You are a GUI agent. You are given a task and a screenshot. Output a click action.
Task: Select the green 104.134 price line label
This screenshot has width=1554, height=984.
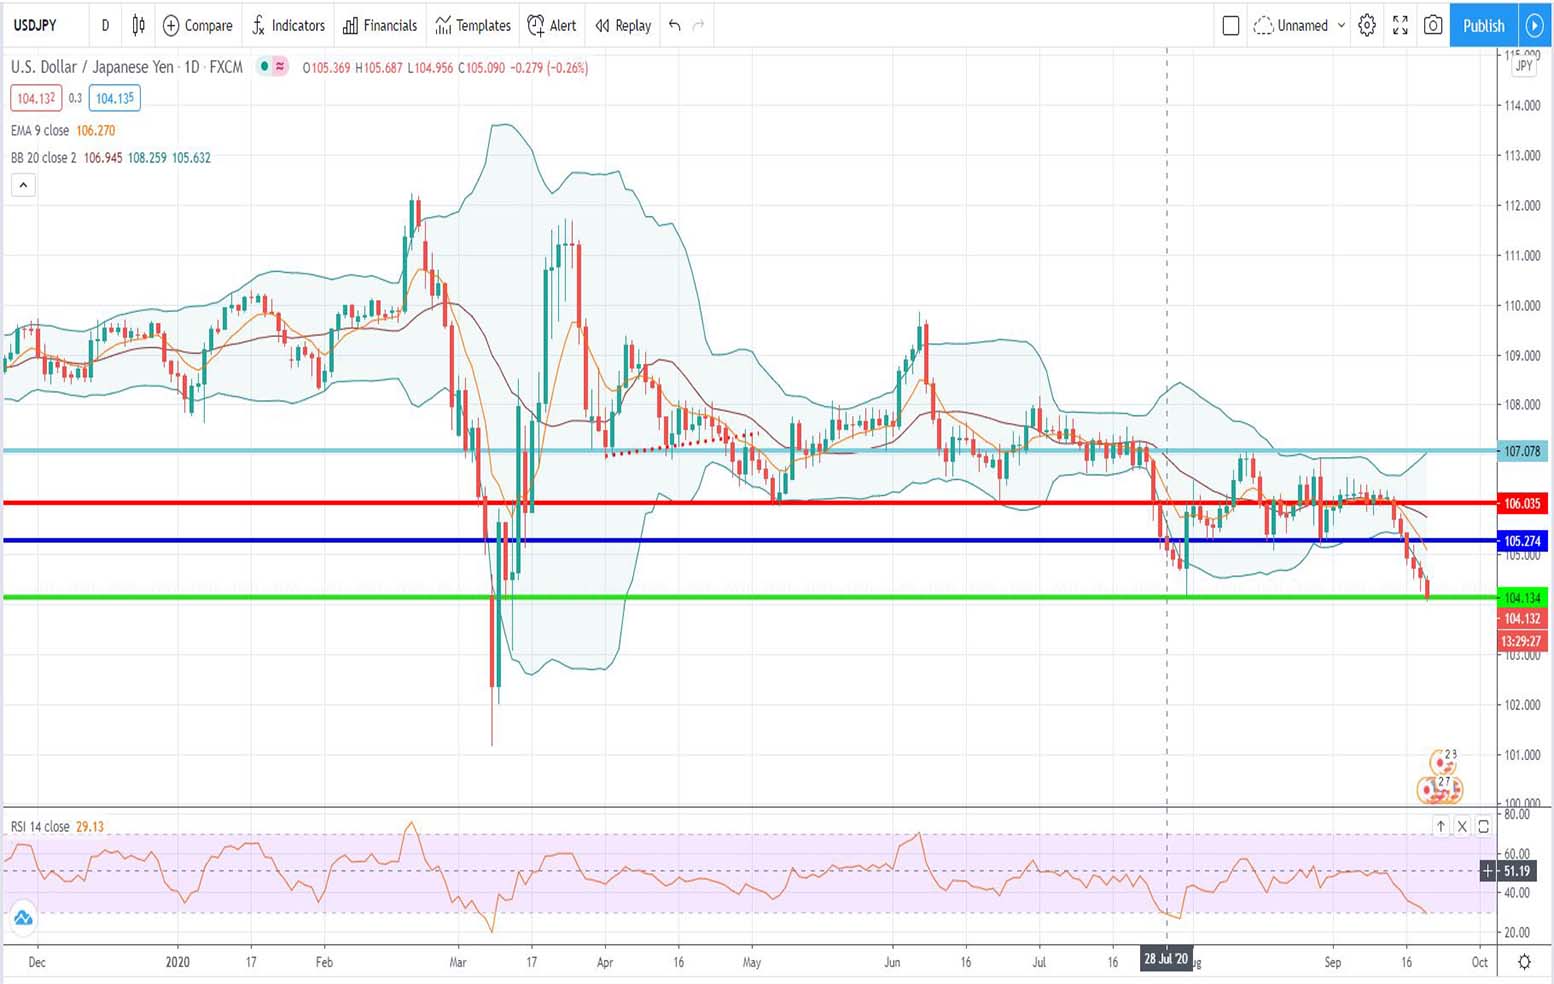[1522, 598]
